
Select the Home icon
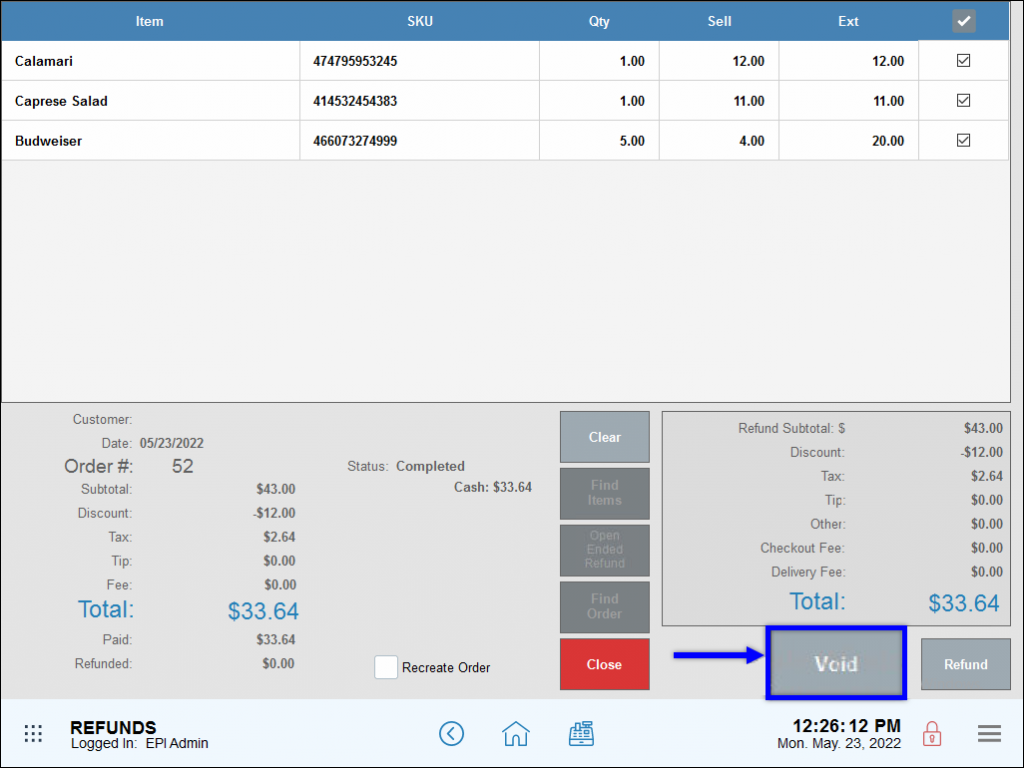click(515, 733)
